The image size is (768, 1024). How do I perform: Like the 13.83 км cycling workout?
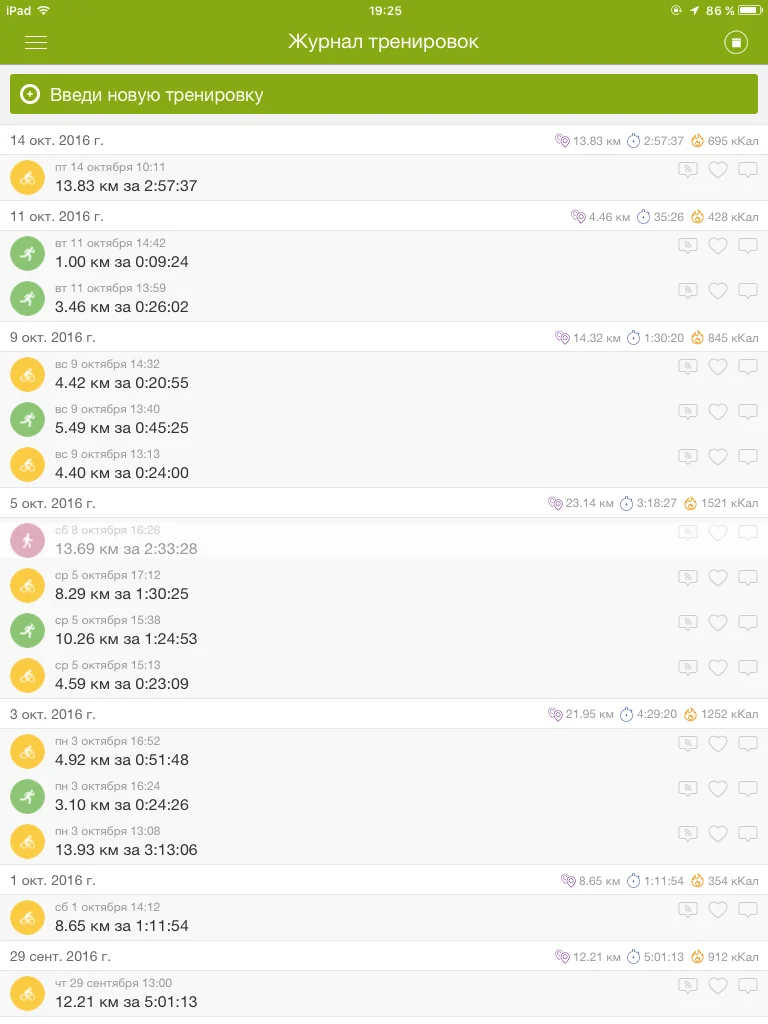(x=717, y=170)
